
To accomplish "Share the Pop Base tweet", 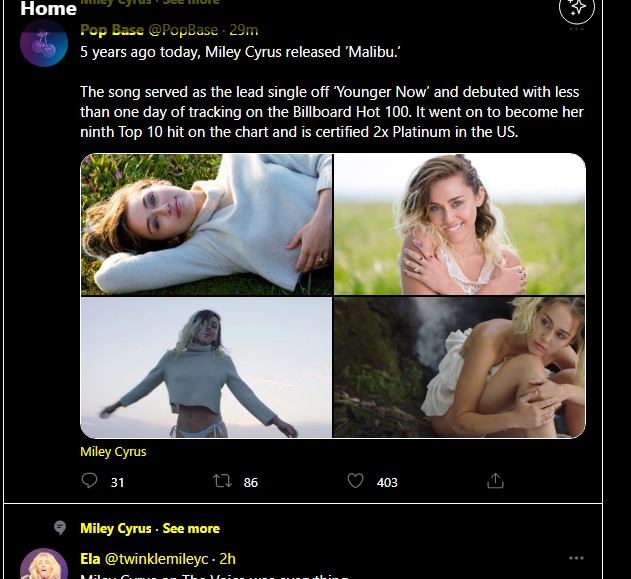I will (495, 481).
